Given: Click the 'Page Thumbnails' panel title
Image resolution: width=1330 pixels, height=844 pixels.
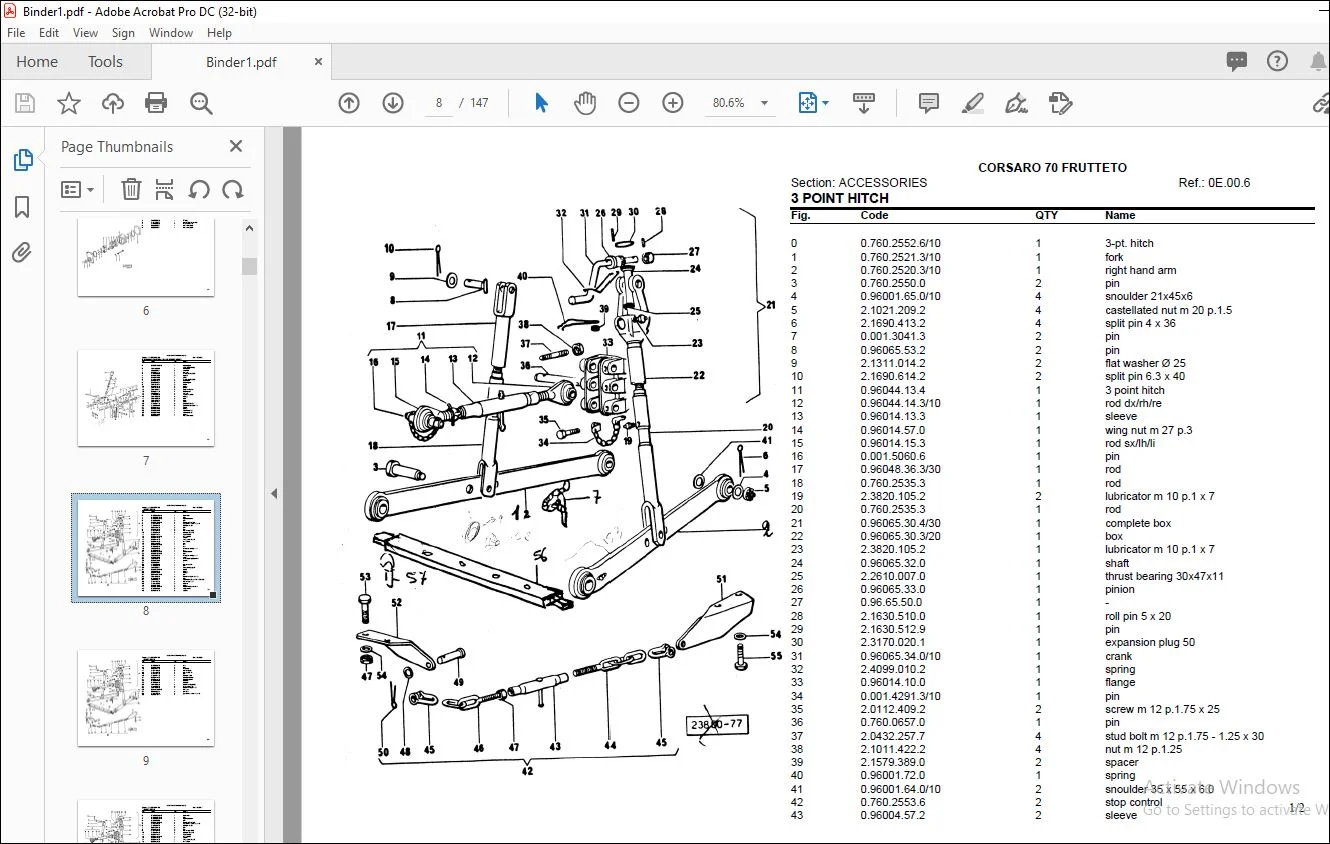Looking at the screenshot, I should point(117,147).
